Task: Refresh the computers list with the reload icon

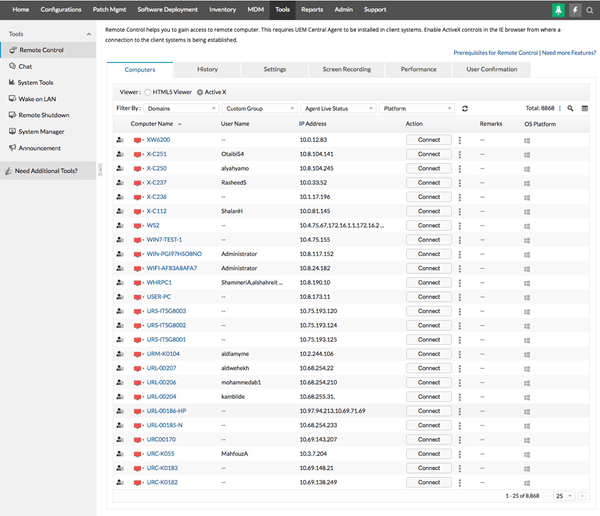Action: [465, 108]
